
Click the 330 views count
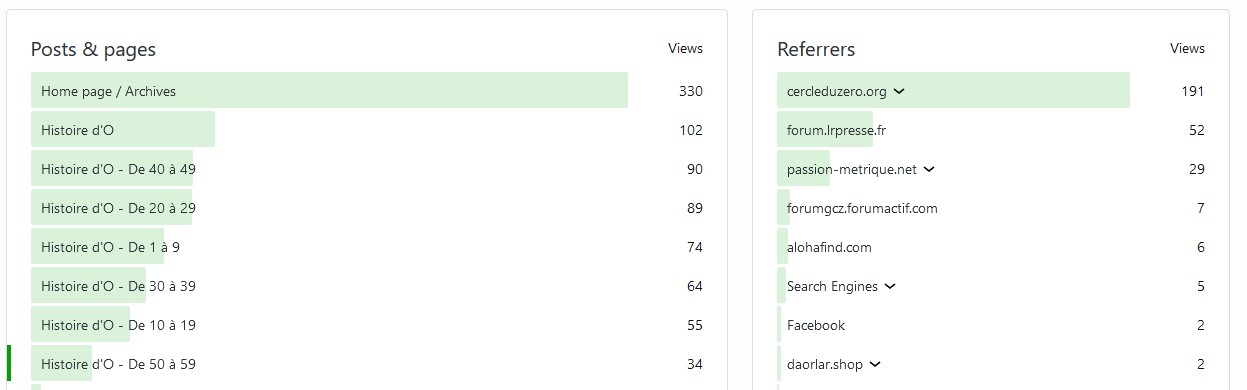pos(691,91)
